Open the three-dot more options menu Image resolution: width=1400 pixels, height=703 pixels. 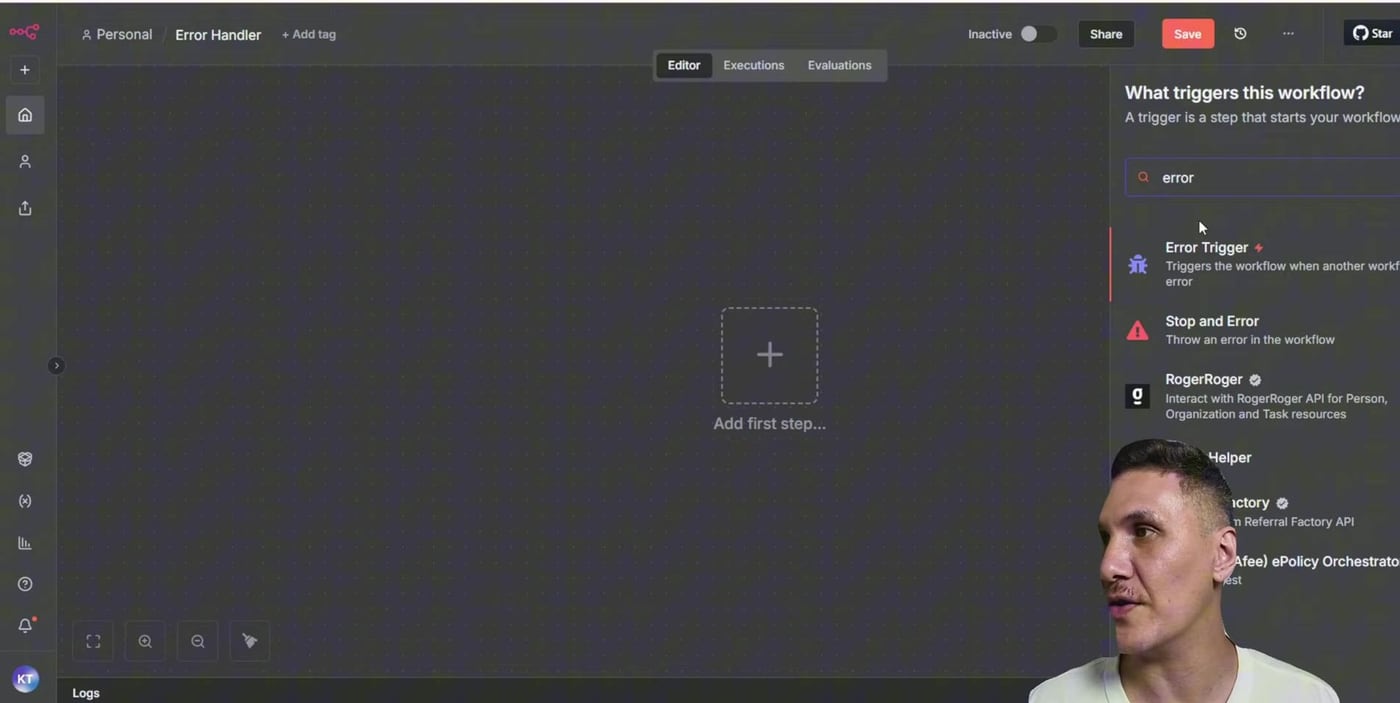[1288, 34]
